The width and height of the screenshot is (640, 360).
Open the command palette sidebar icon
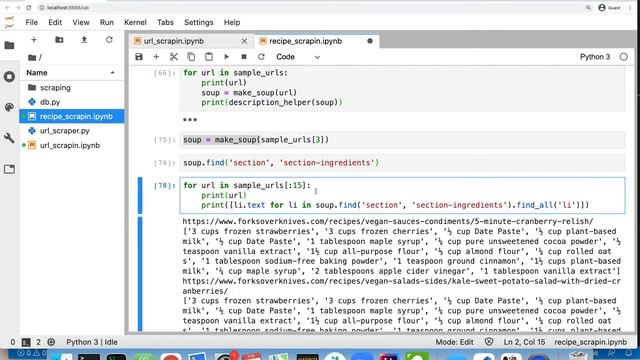tap(9, 107)
